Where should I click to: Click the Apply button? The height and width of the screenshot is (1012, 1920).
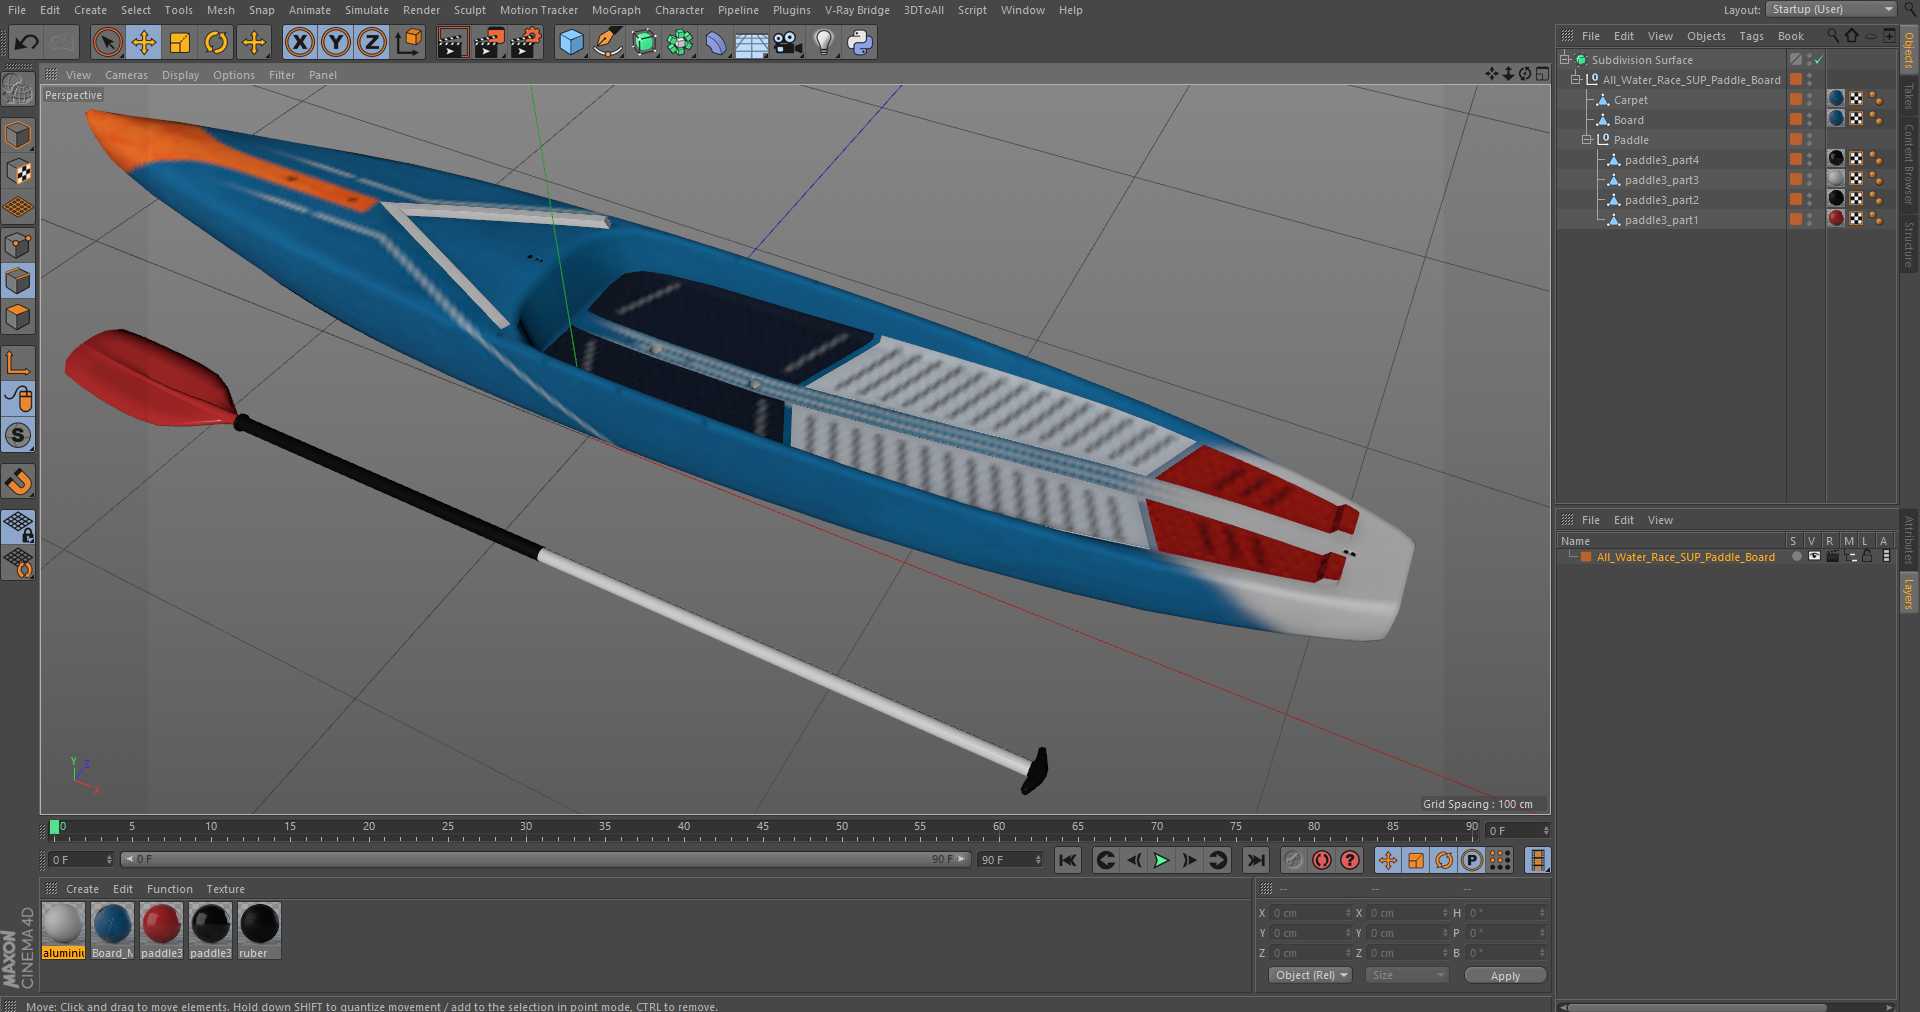point(1505,975)
